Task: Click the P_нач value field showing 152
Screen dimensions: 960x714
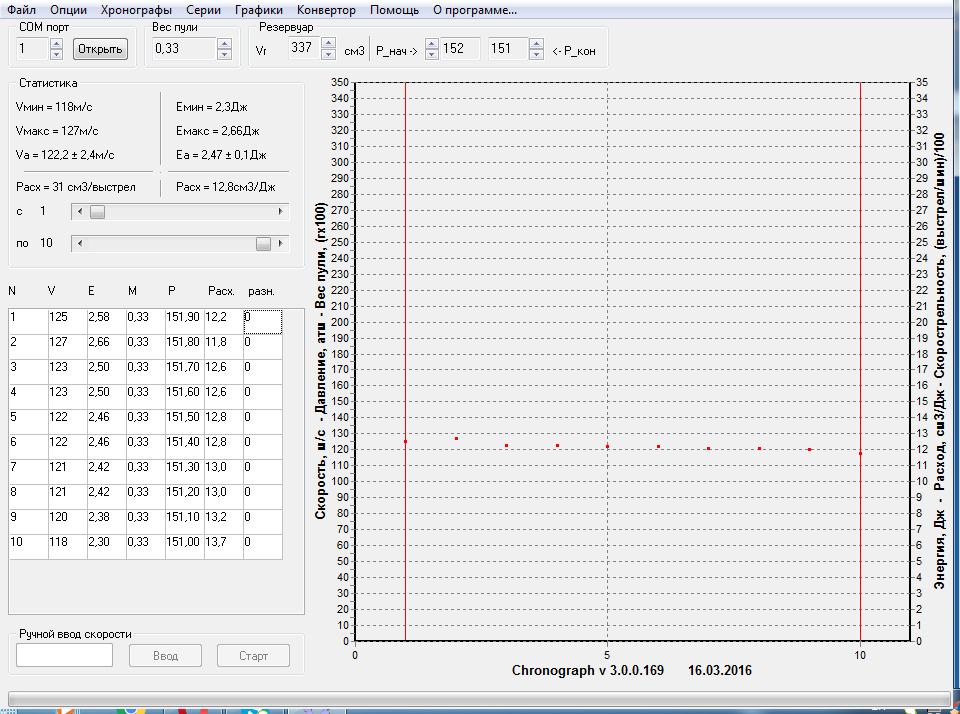Action: [x=459, y=49]
